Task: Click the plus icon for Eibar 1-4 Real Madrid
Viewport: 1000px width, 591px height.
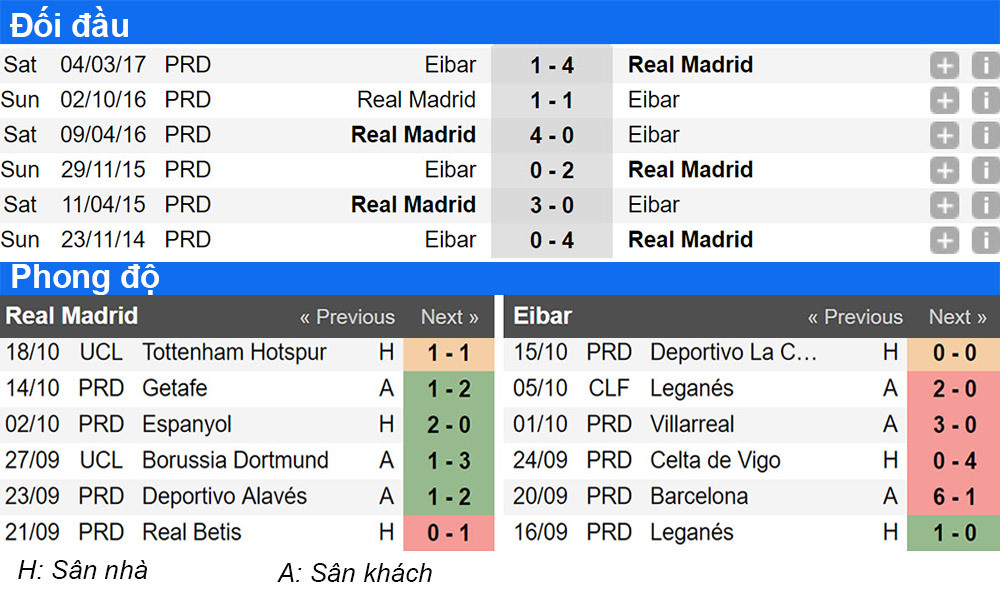Action: 944,66
